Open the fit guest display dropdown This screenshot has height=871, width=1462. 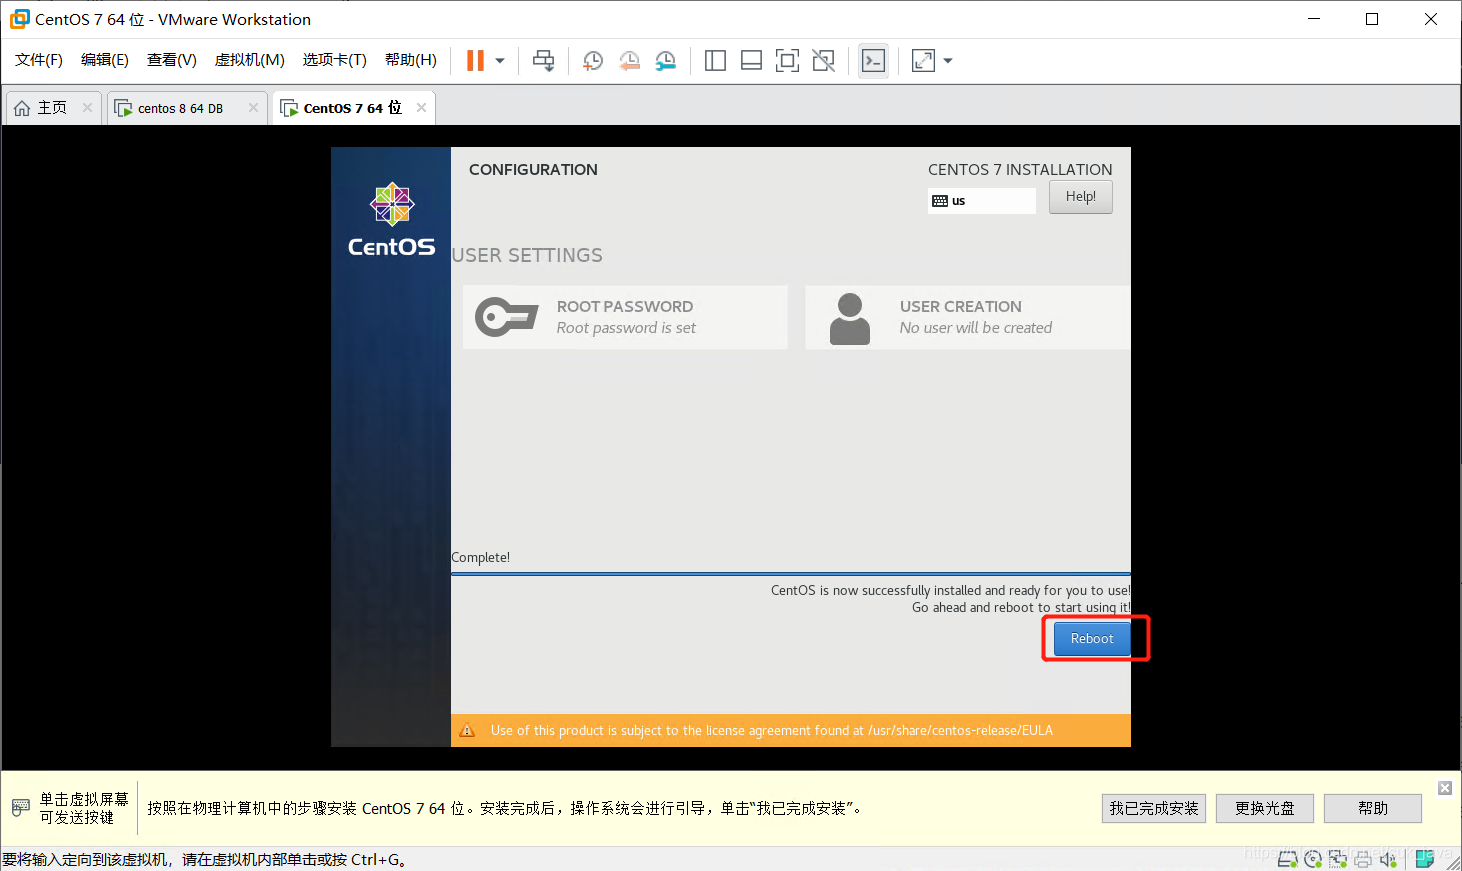[946, 60]
